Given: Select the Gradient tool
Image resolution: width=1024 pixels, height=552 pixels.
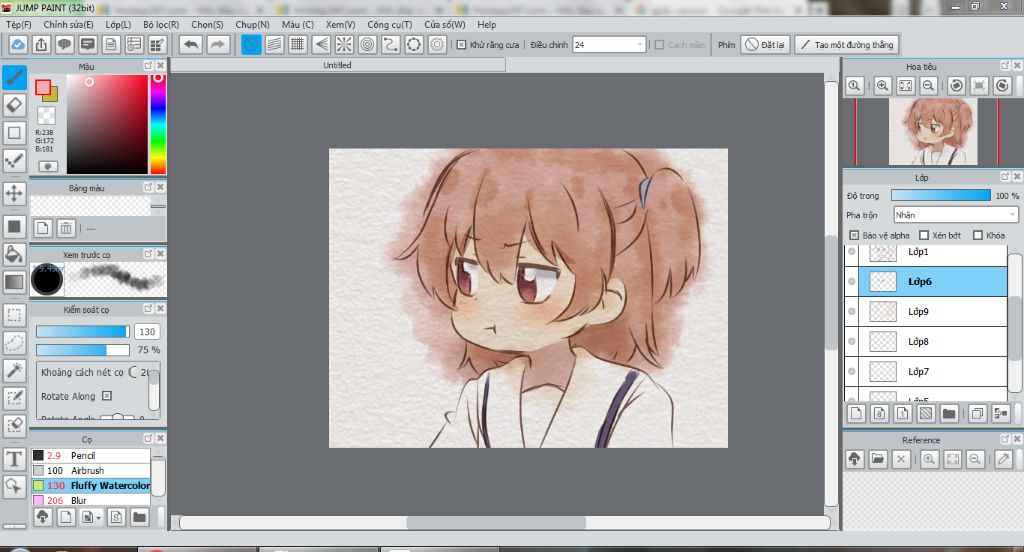Looking at the screenshot, I should pos(14,282).
